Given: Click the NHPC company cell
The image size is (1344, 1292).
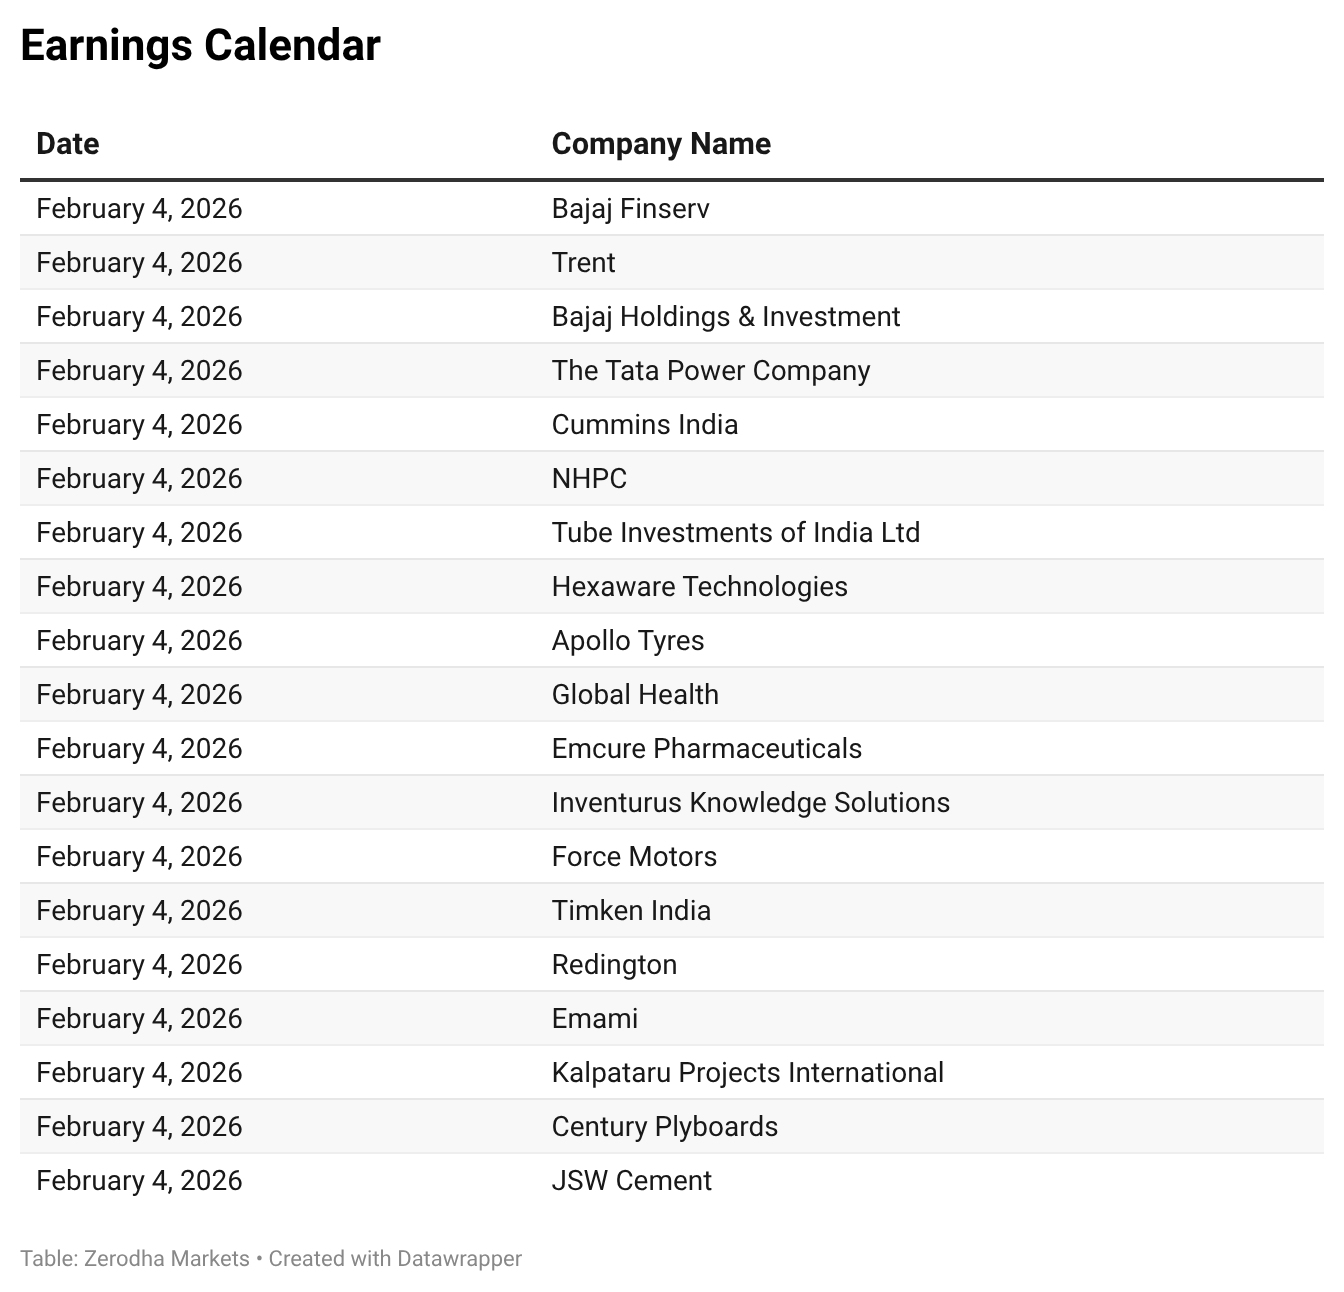Looking at the screenshot, I should click(589, 479).
